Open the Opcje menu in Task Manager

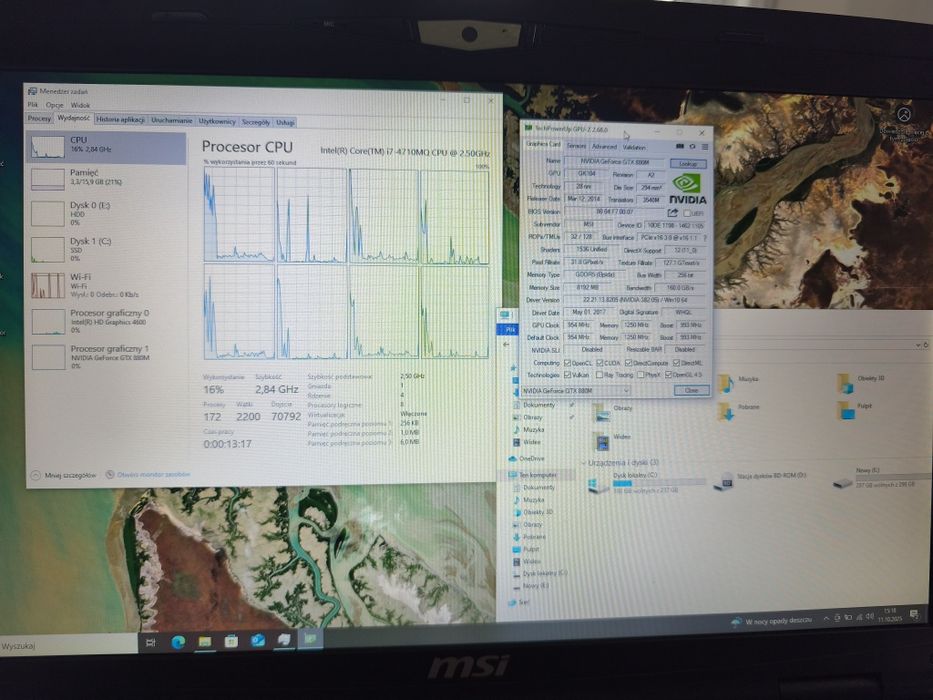54,105
